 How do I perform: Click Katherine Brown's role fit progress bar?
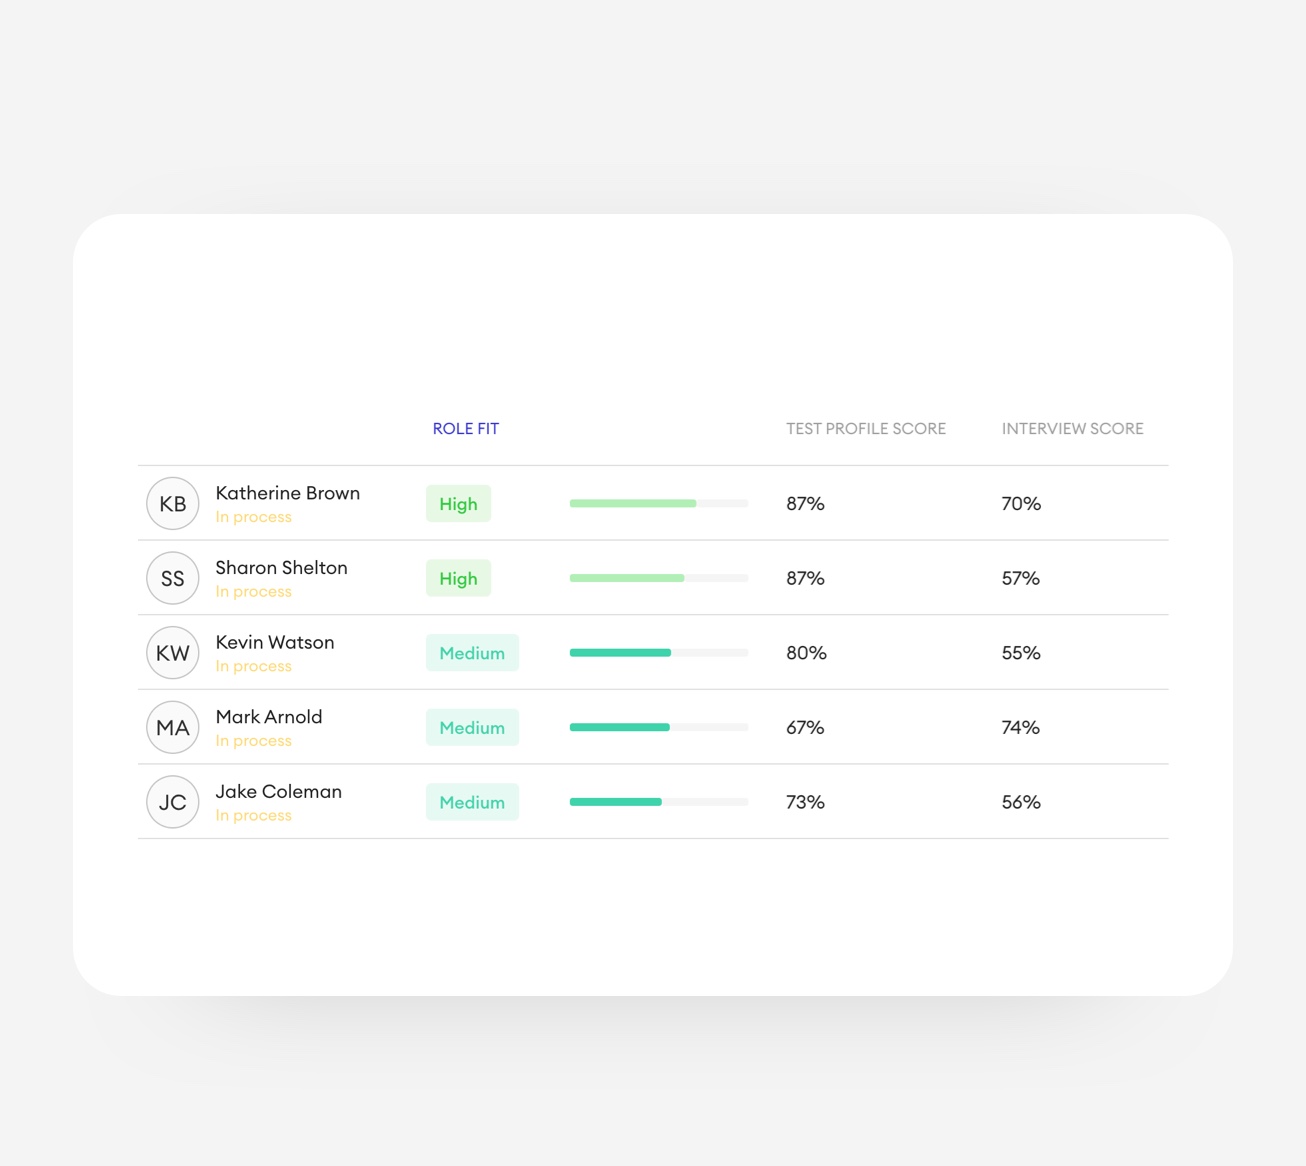(658, 504)
